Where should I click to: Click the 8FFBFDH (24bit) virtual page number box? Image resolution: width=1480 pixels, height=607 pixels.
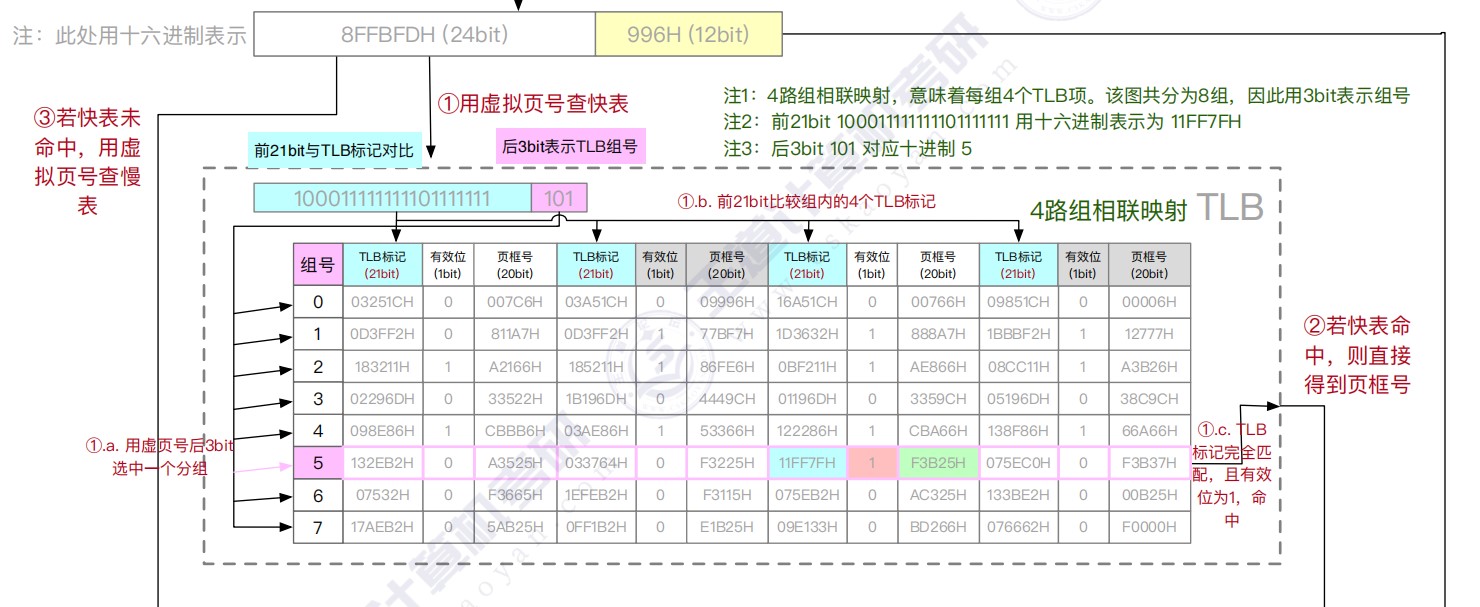pos(424,35)
